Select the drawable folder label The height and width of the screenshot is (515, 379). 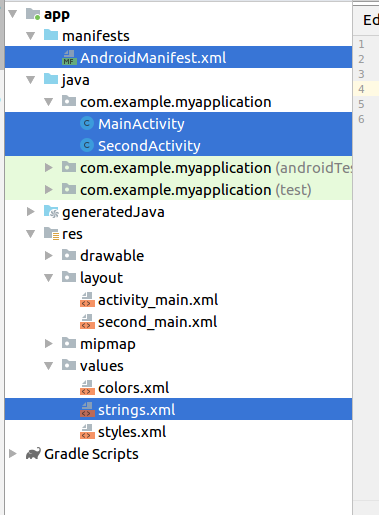[112, 256]
